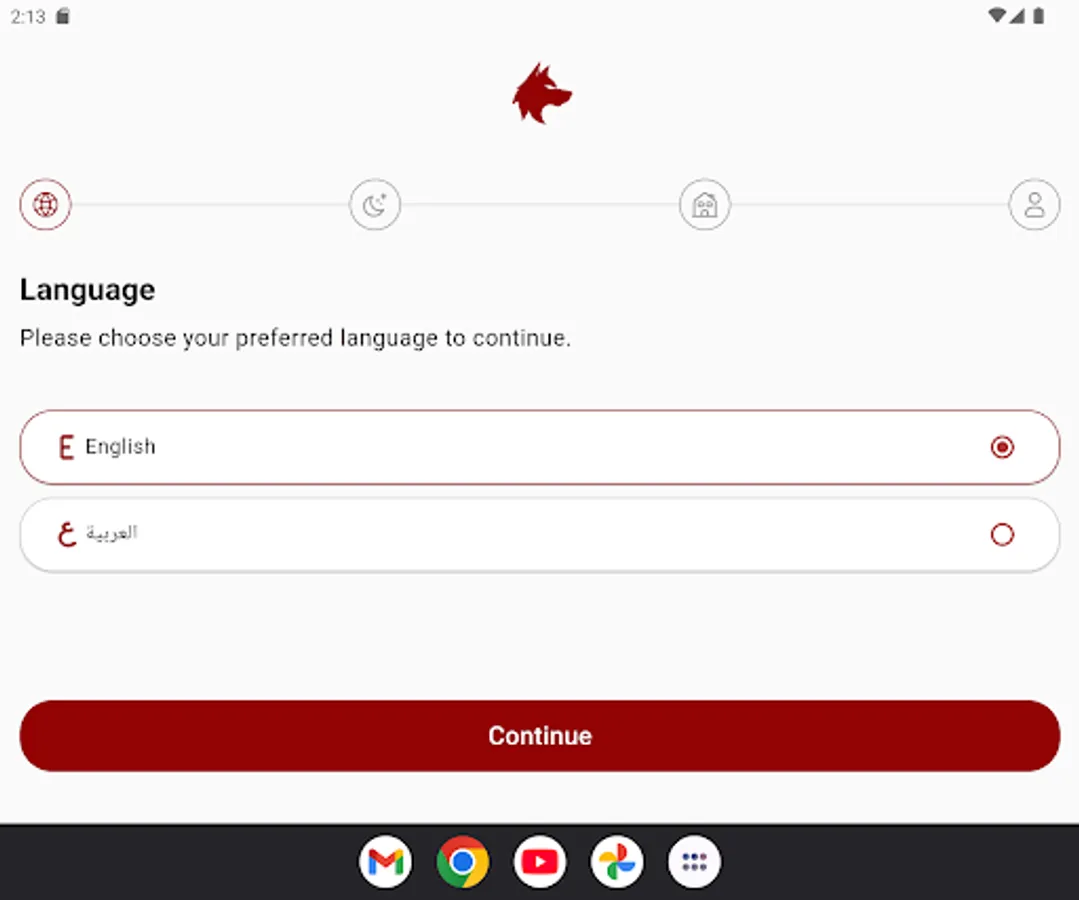Tap the English label text
This screenshot has height=900, width=1079.
[120, 447]
